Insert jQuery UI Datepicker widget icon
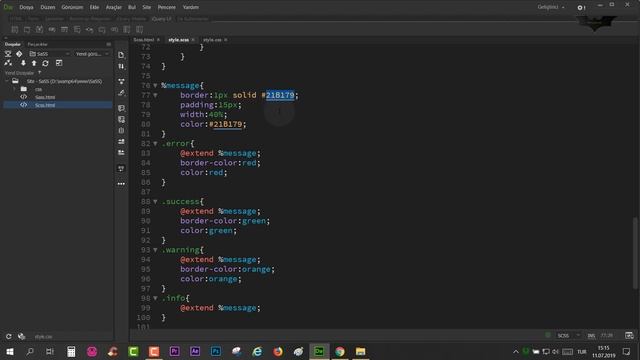 39,29
